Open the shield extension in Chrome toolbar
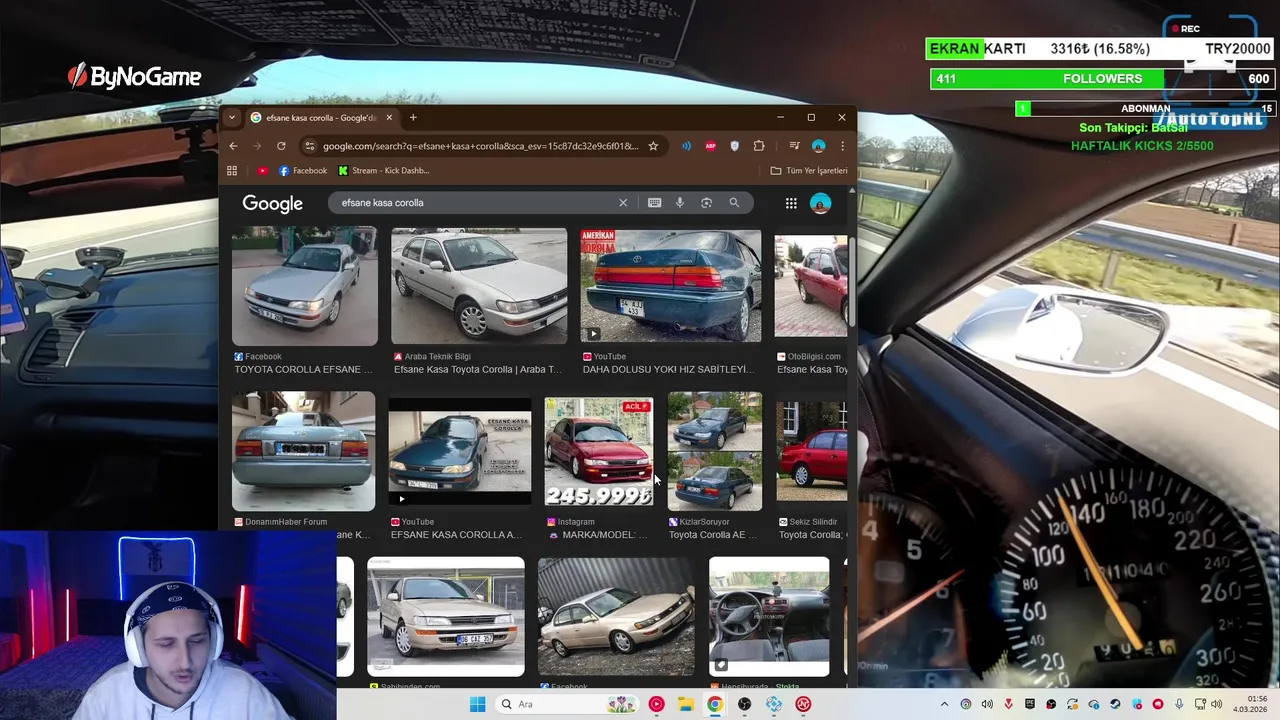 (x=735, y=146)
